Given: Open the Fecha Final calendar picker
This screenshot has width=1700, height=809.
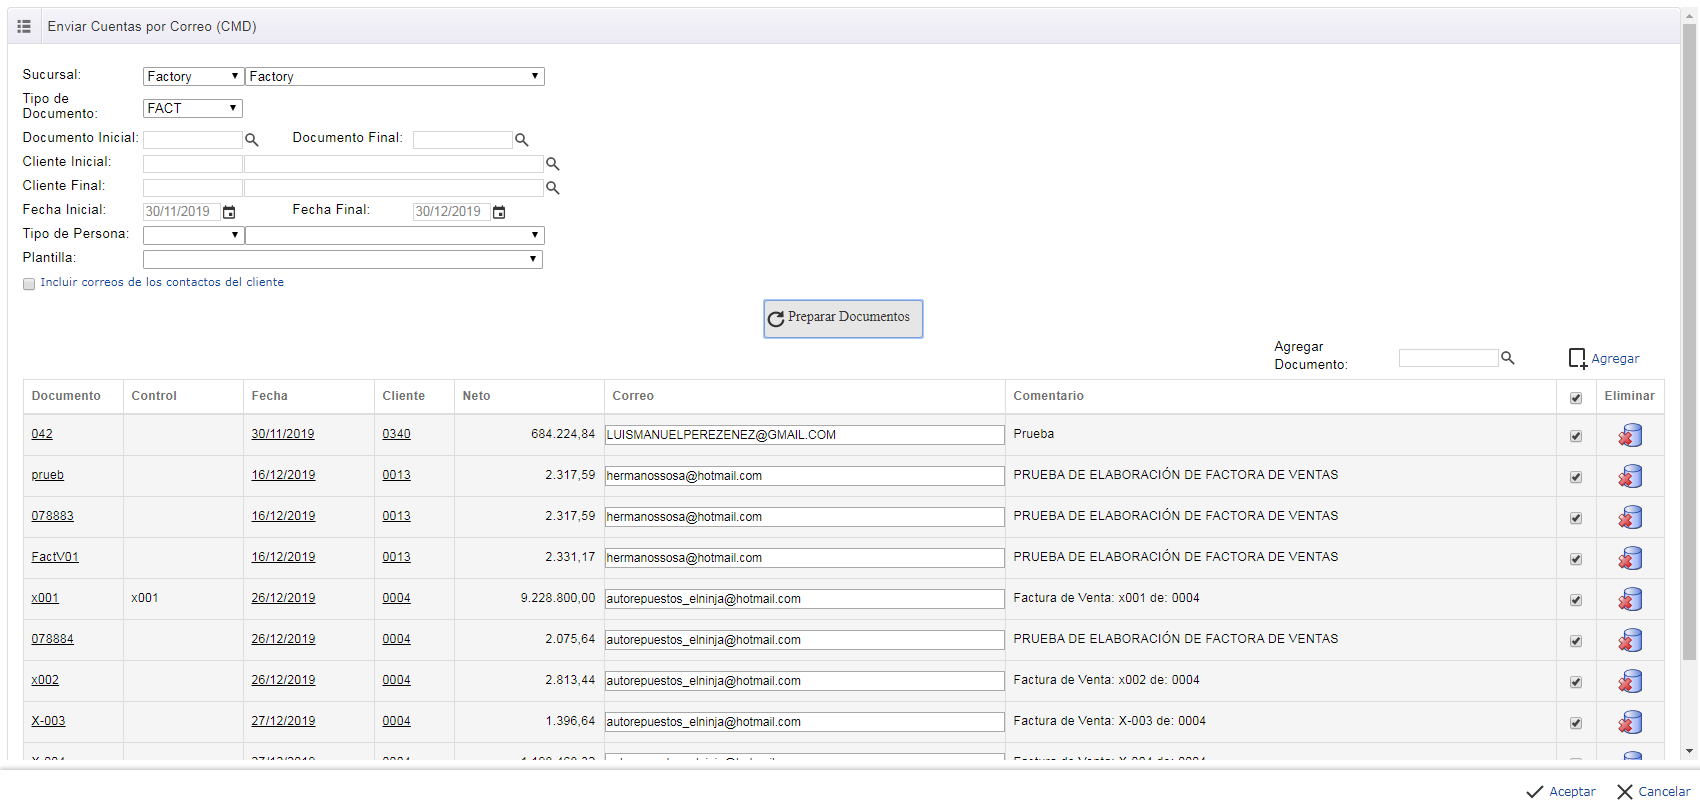Looking at the screenshot, I should [499, 212].
